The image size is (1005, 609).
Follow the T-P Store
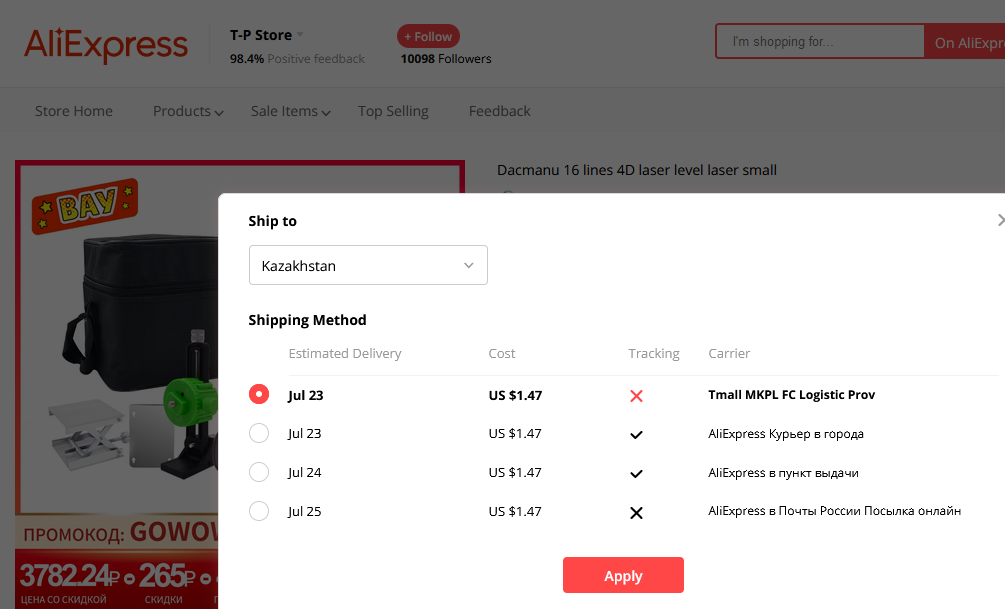pos(428,37)
